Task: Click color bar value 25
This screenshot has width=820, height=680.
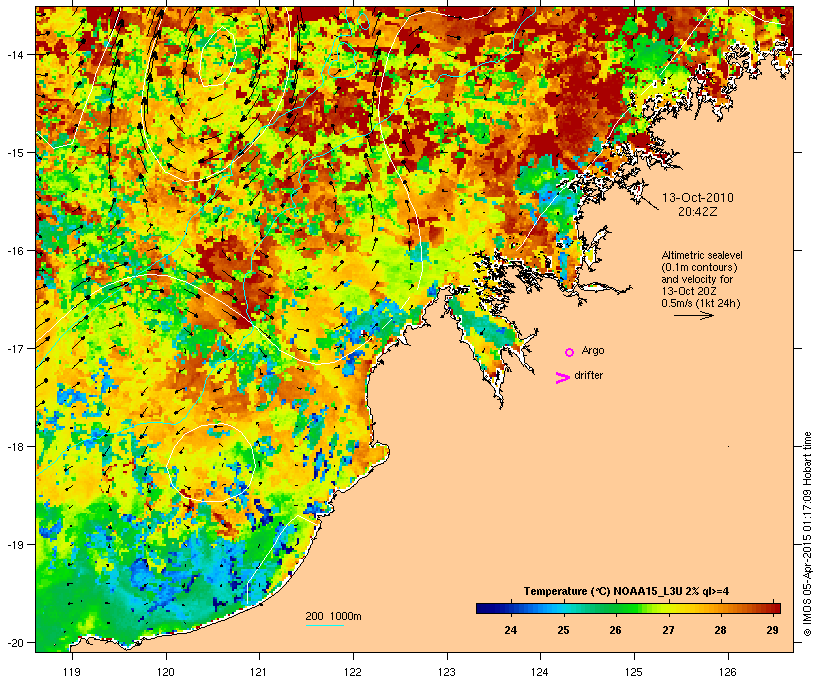Action: click(563, 630)
